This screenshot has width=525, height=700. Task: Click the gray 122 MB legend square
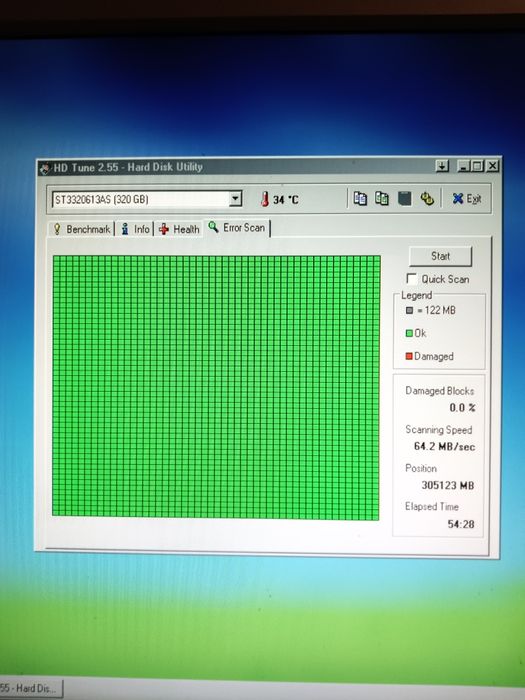pyautogui.click(x=409, y=310)
